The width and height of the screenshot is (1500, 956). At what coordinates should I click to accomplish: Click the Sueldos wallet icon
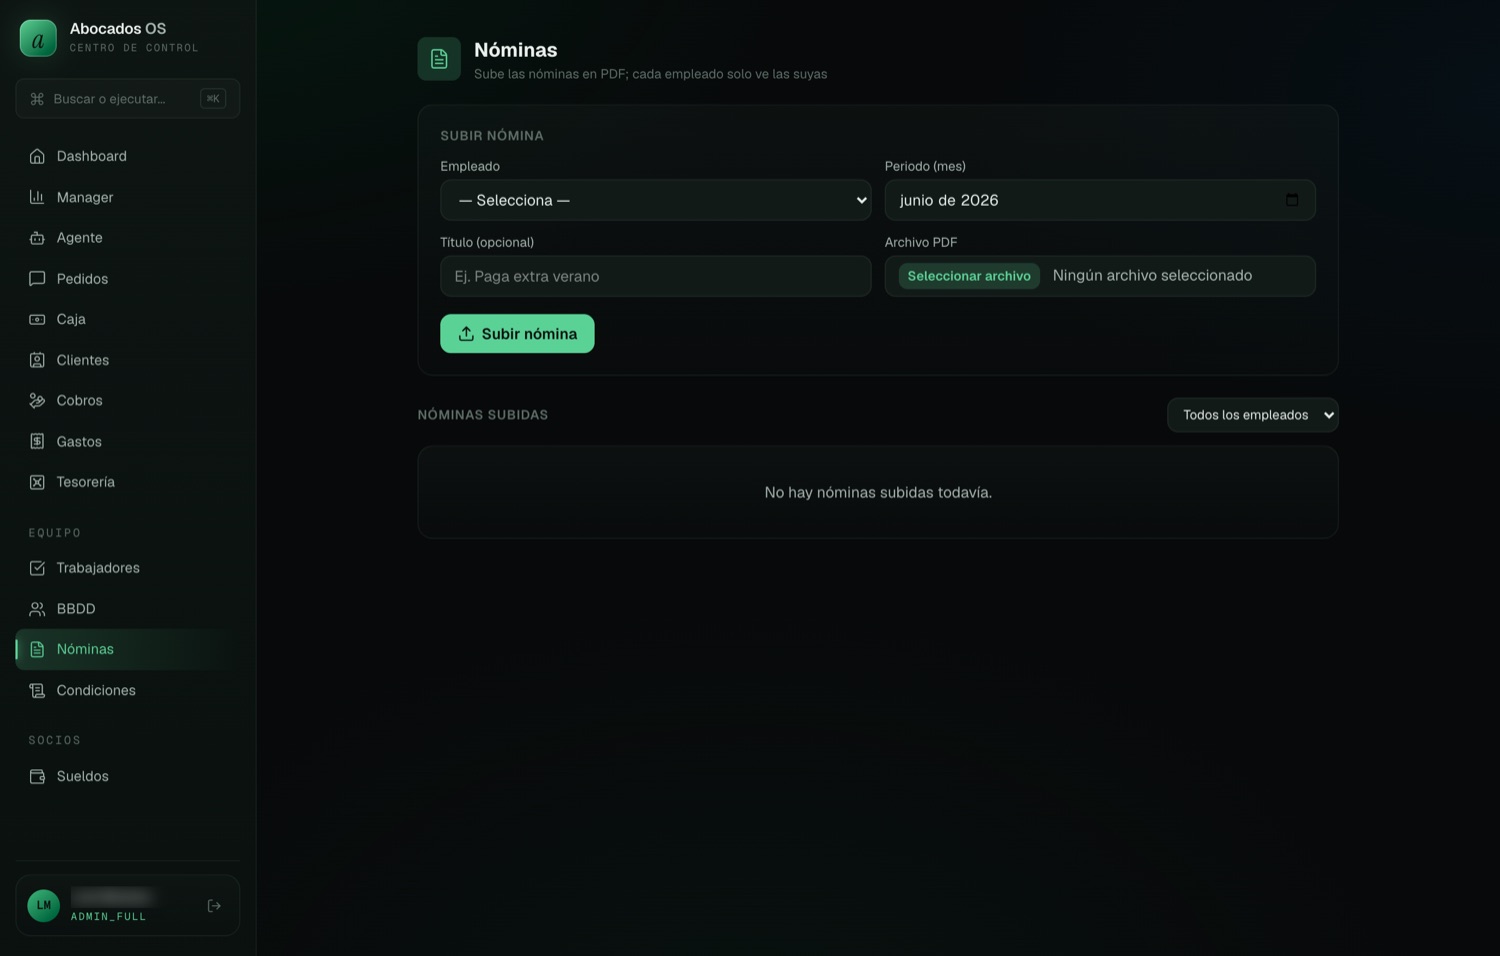[x=37, y=776]
